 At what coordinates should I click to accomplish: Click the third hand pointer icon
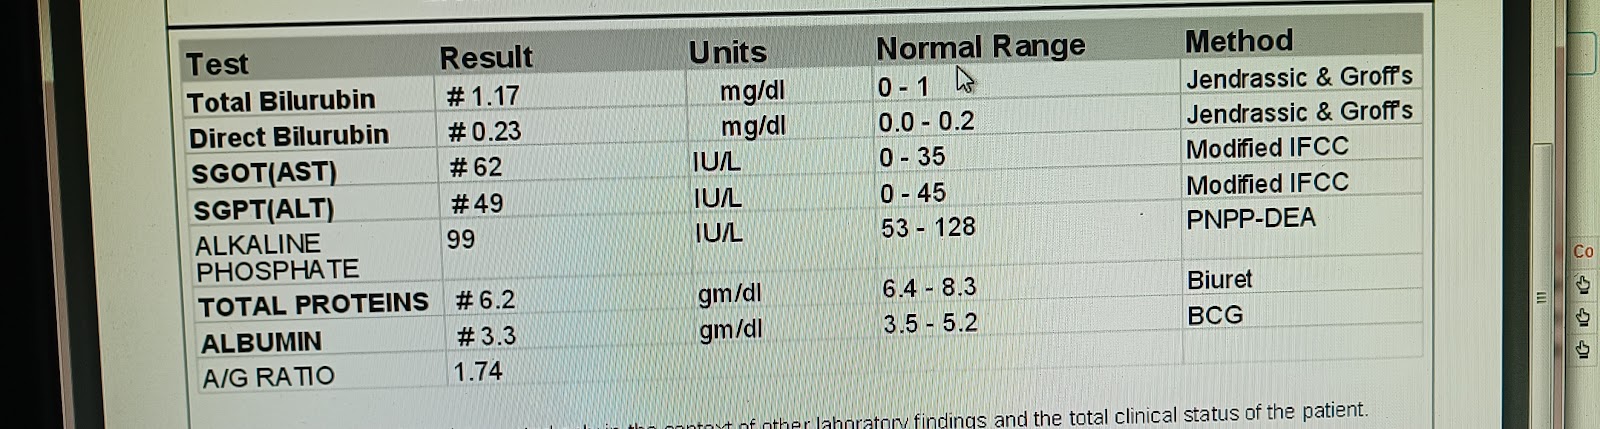1583,349
